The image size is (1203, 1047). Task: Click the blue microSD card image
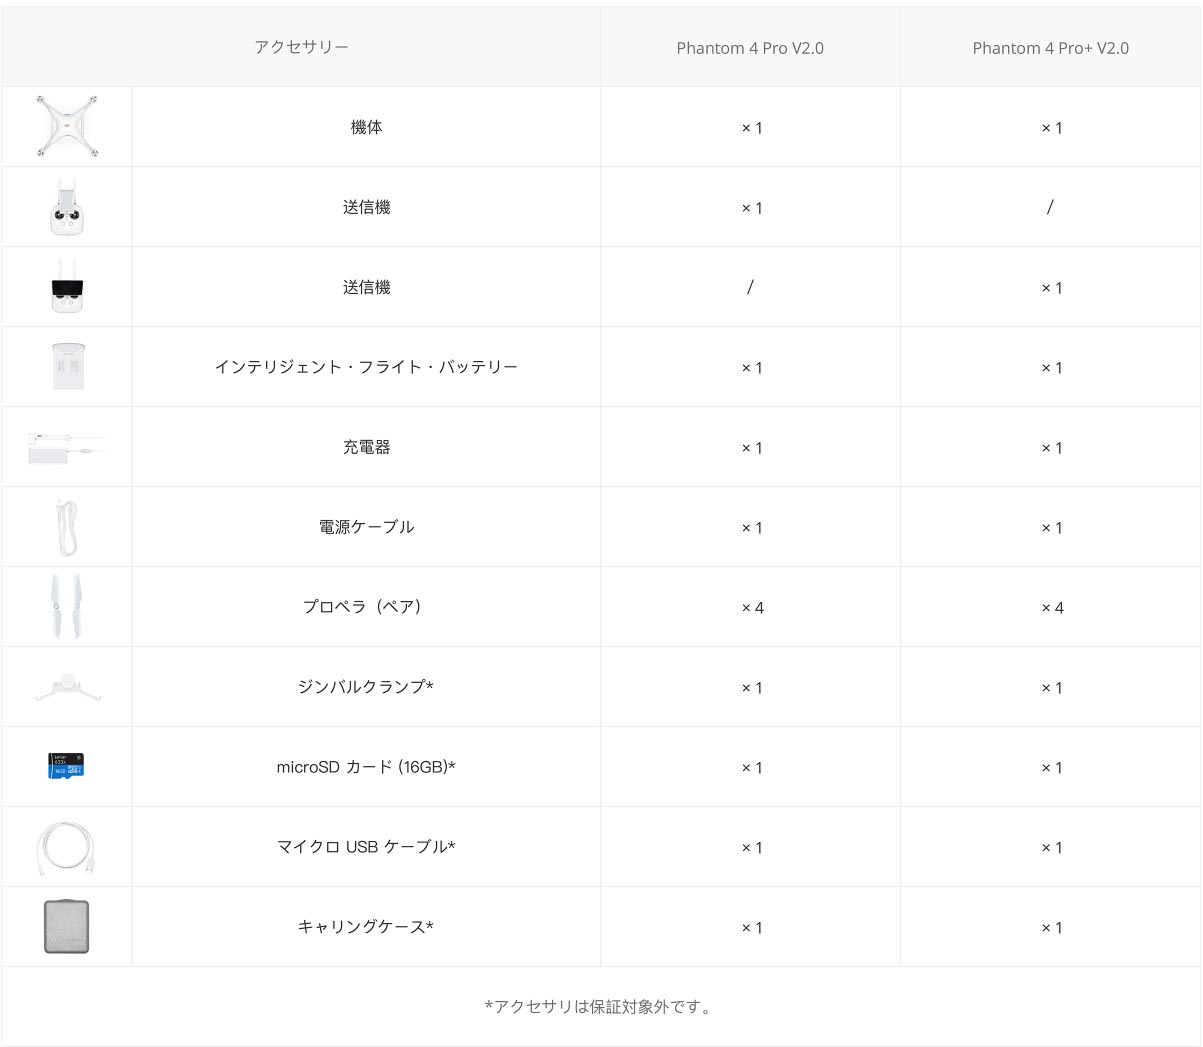(x=67, y=766)
